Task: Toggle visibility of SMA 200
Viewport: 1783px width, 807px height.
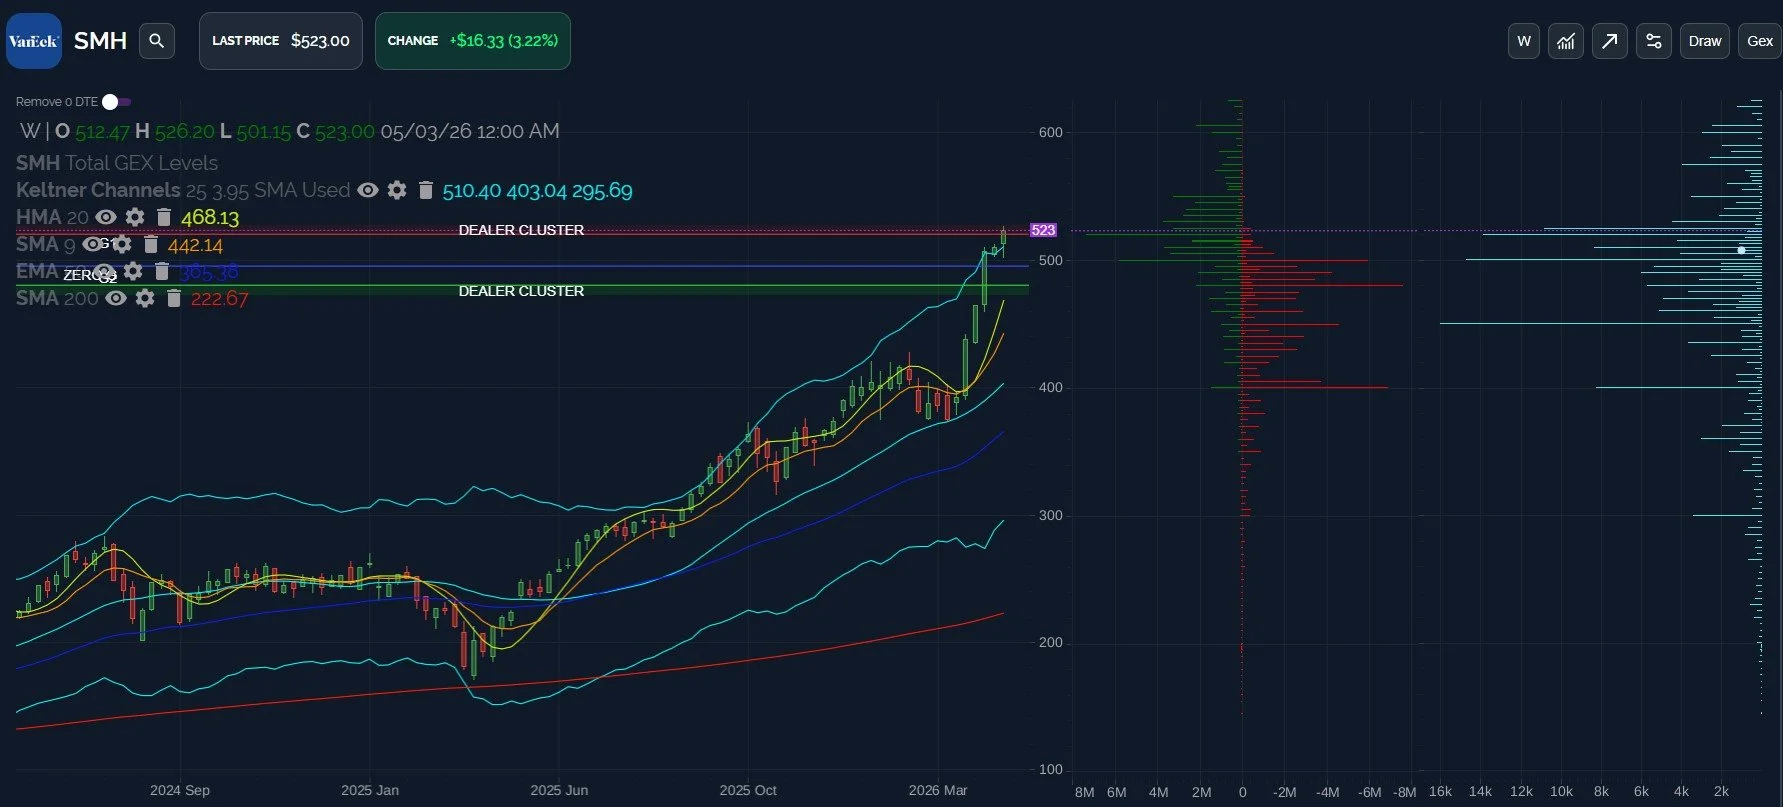Action: click(116, 298)
